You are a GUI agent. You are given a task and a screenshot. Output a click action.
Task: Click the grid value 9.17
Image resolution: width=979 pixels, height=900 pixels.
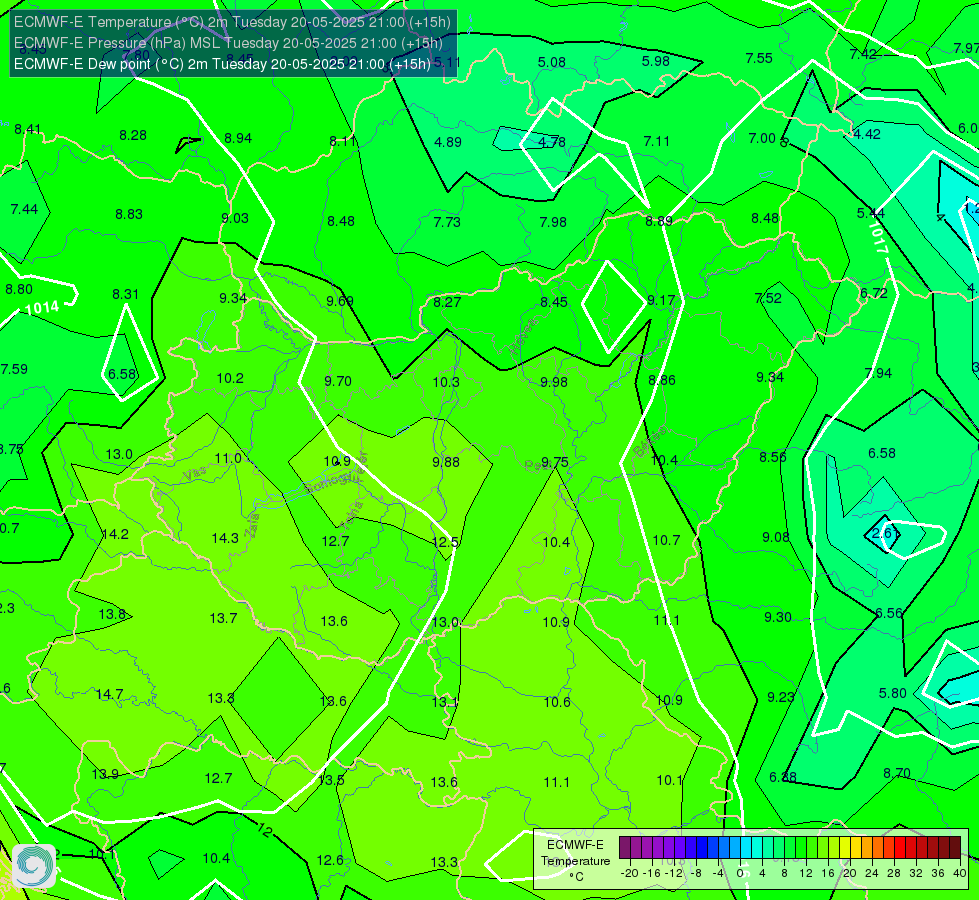661,300
